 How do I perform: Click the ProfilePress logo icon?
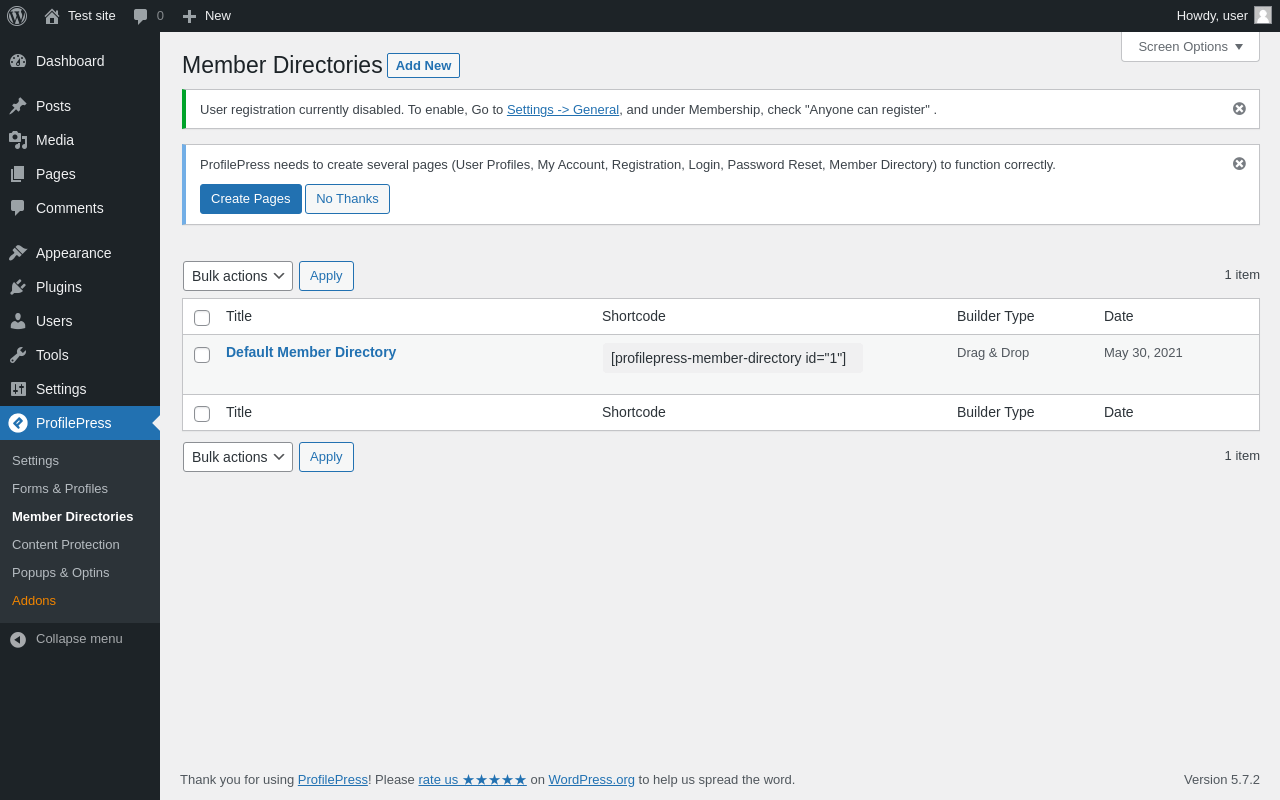[18, 423]
